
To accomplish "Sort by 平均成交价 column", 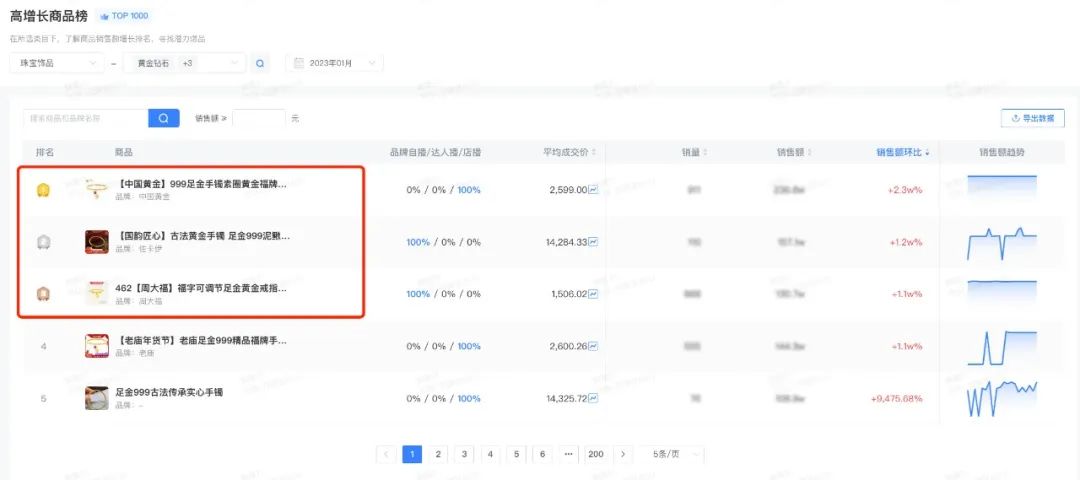I will (569, 152).
